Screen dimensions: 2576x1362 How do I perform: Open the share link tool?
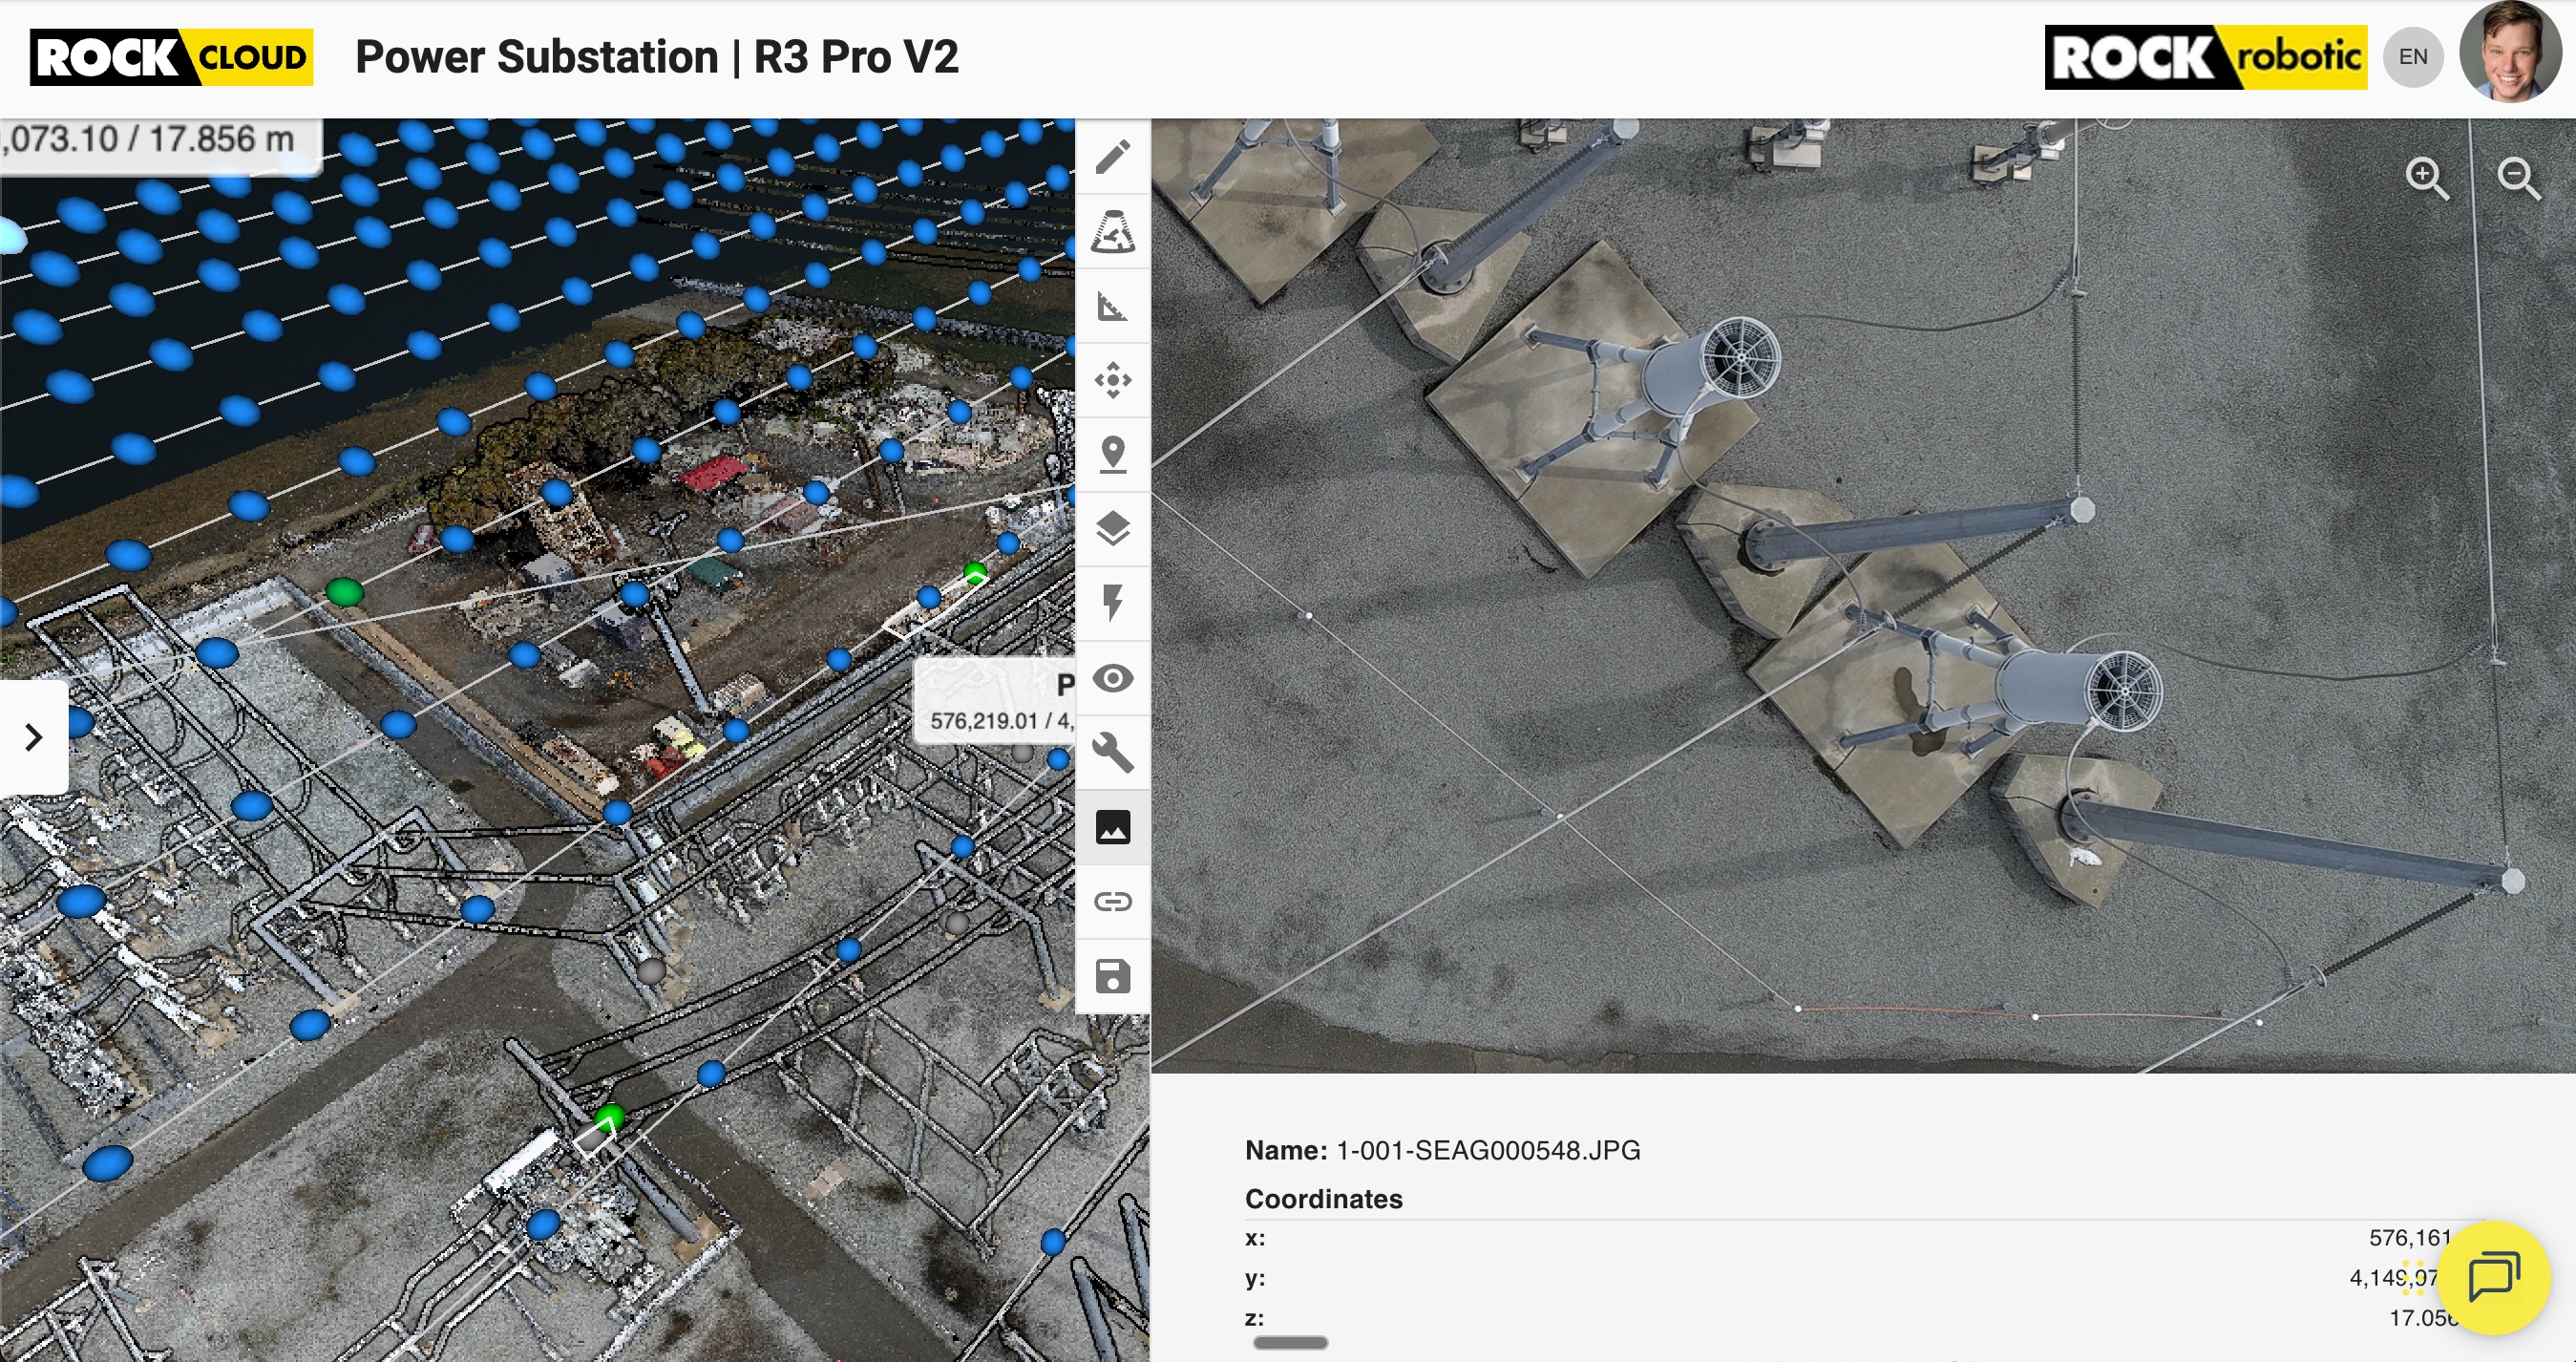(x=1113, y=902)
